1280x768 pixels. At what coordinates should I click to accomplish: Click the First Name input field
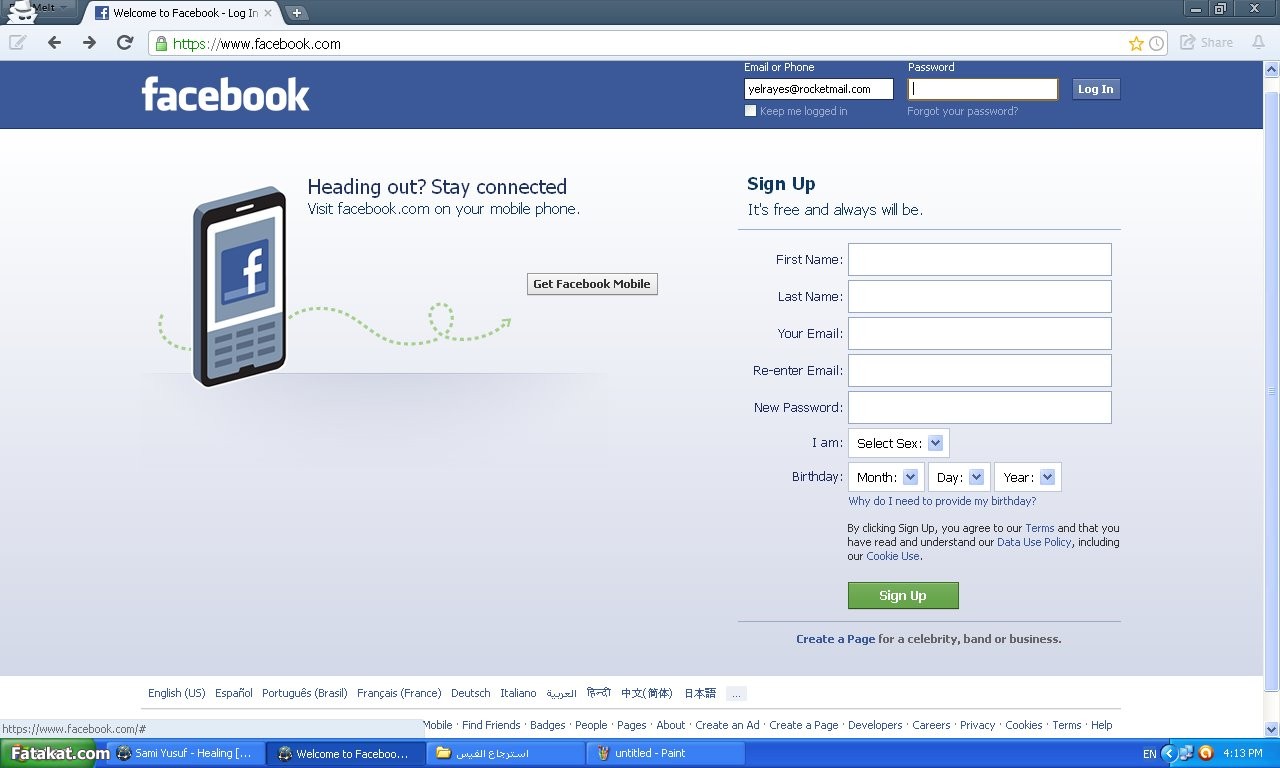(x=979, y=259)
